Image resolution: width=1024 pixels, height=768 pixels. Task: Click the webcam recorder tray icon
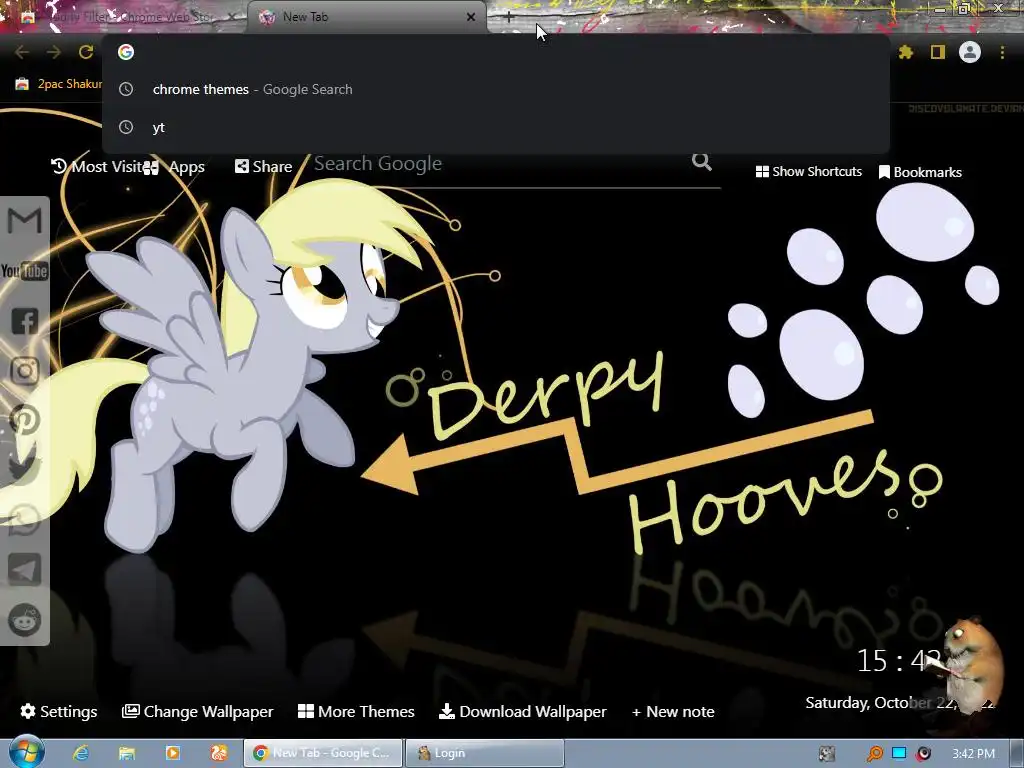point(923,754)
